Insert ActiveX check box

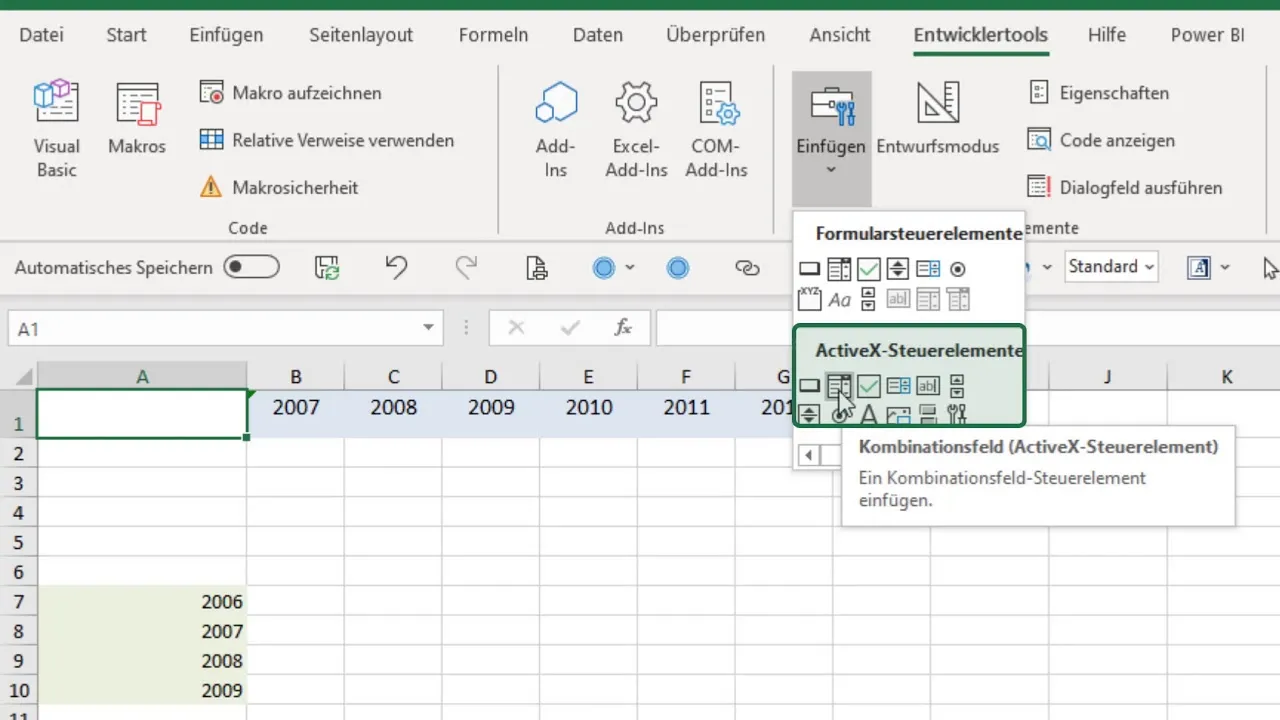868,385
